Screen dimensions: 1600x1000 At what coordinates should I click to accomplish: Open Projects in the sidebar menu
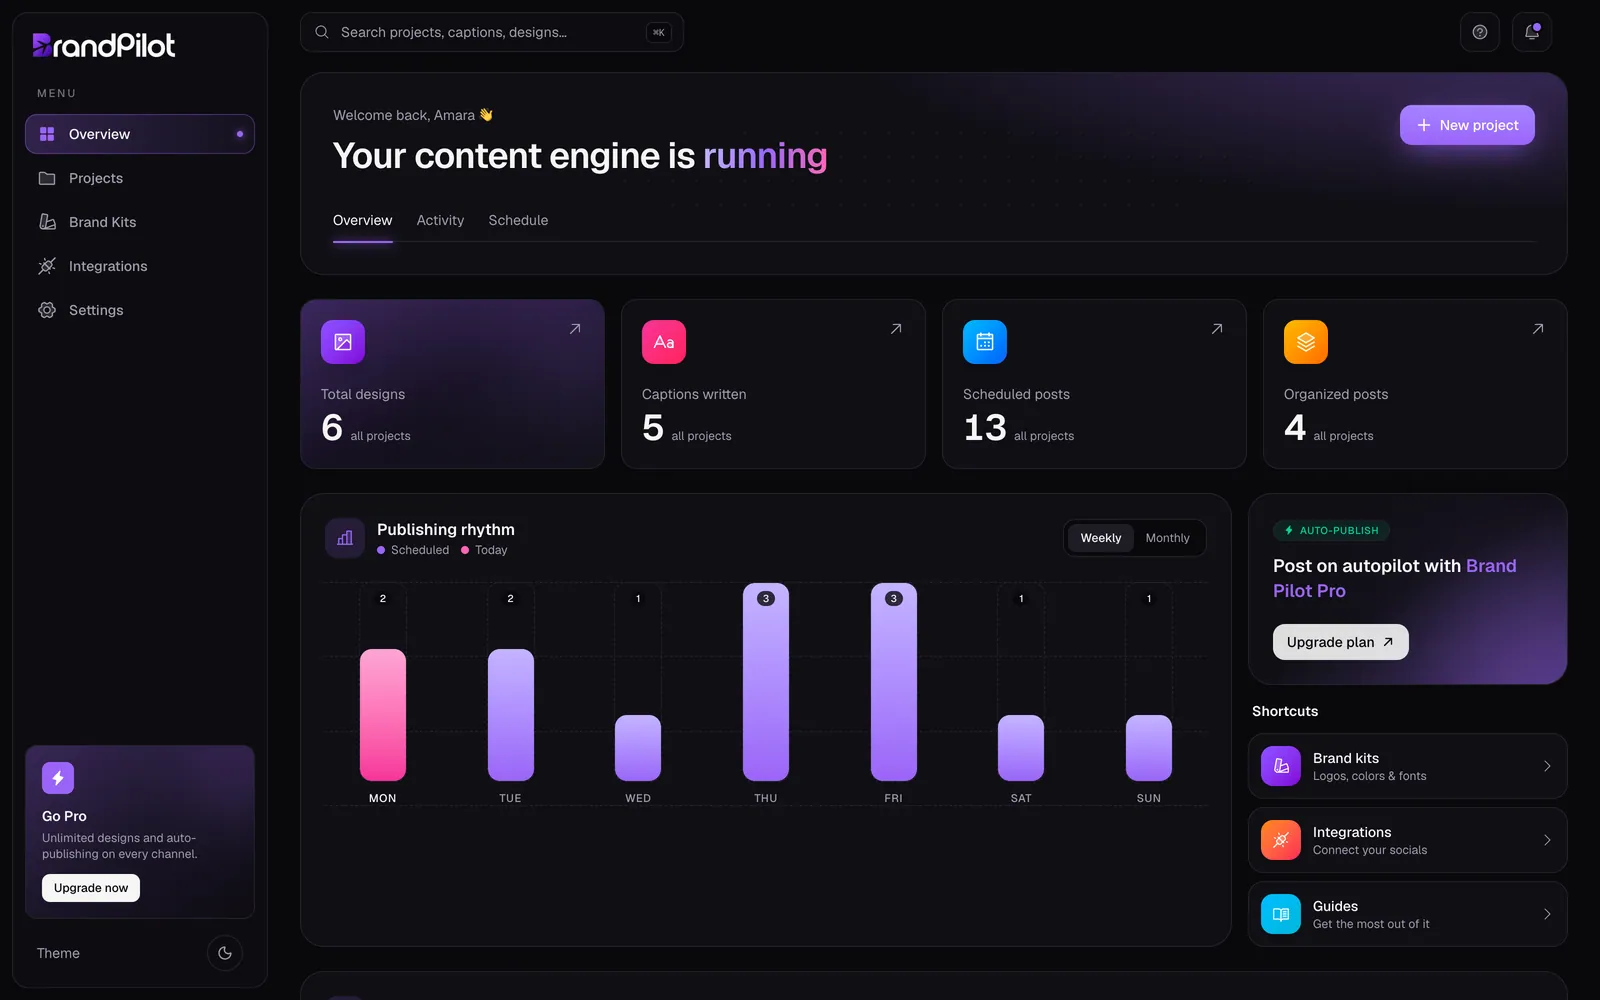coord(140,178)
